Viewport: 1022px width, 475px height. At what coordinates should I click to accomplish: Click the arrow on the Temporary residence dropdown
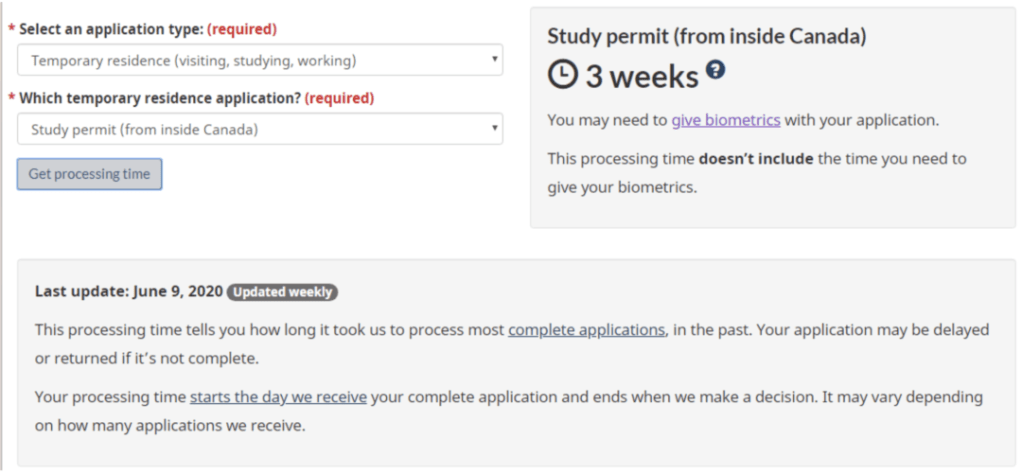[x=494, y=60]
